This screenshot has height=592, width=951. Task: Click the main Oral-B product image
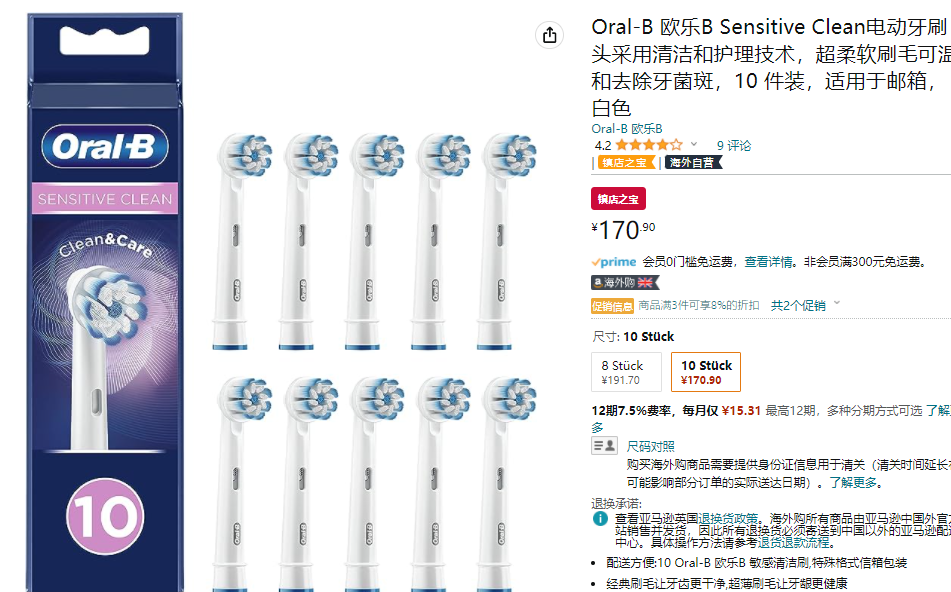click(x=106, y=300)
